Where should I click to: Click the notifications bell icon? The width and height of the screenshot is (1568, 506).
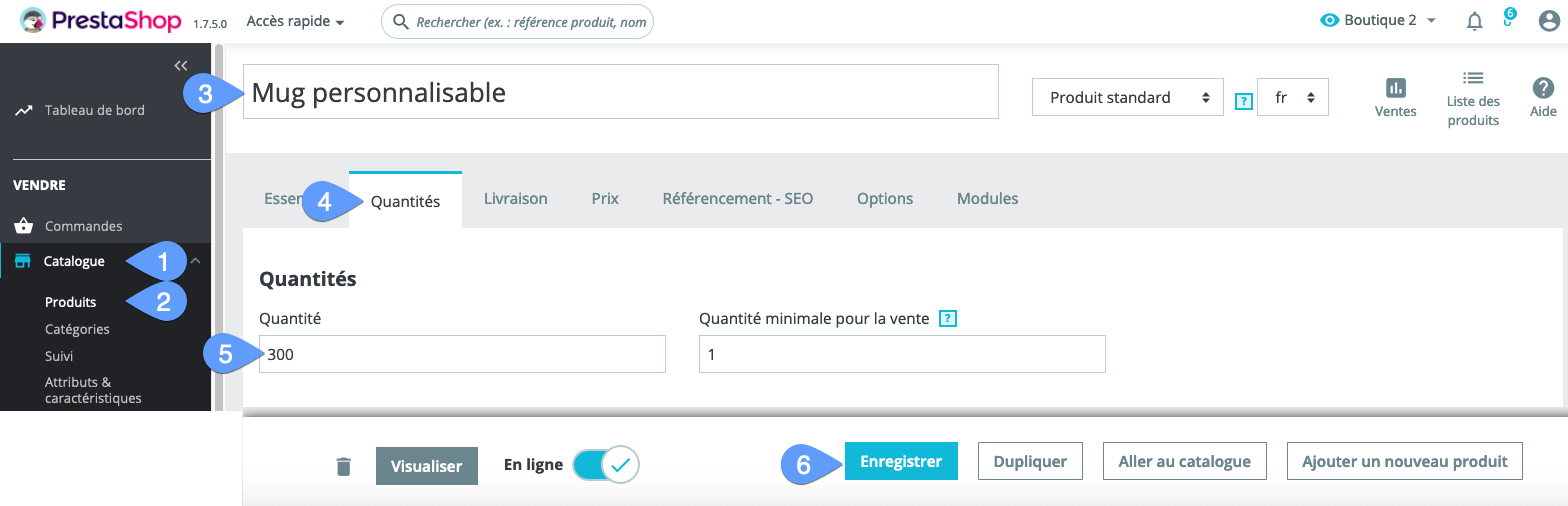point(1474,21)
